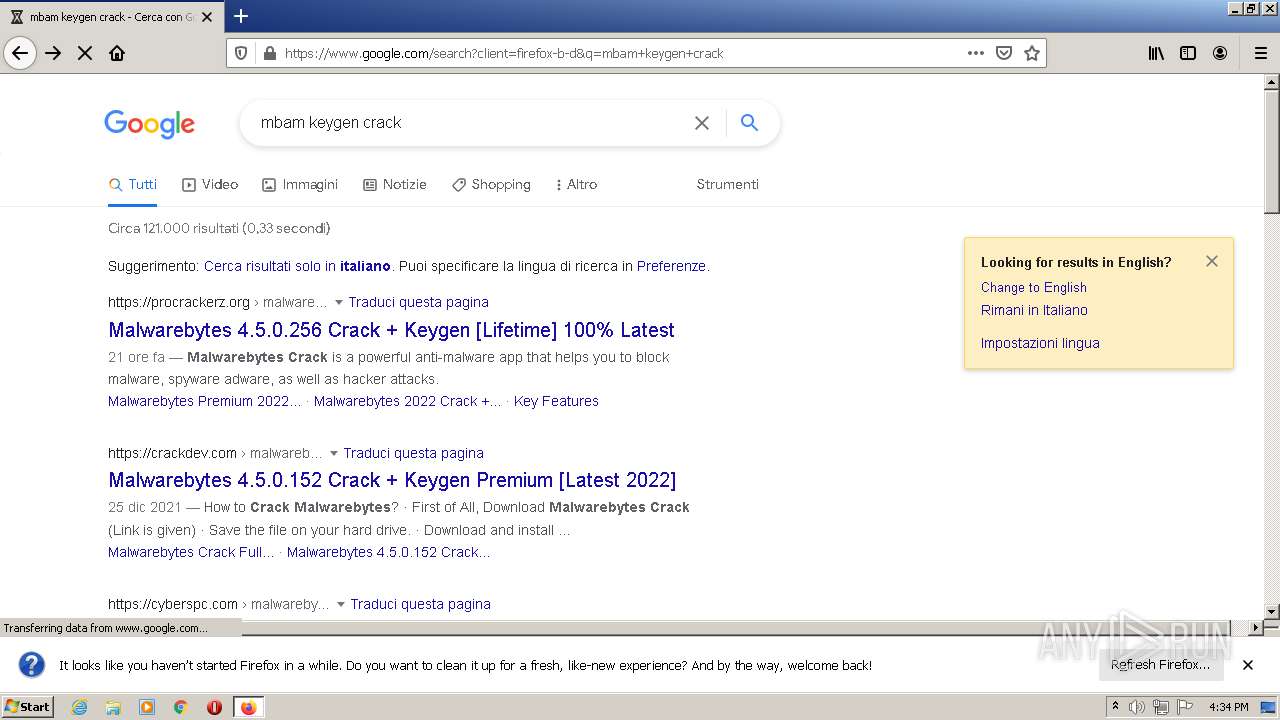The height and width of the screenshot is (720, 1280).
Task: Expand cyberspc.com result options arrow
Action: (x=340, y=604)
